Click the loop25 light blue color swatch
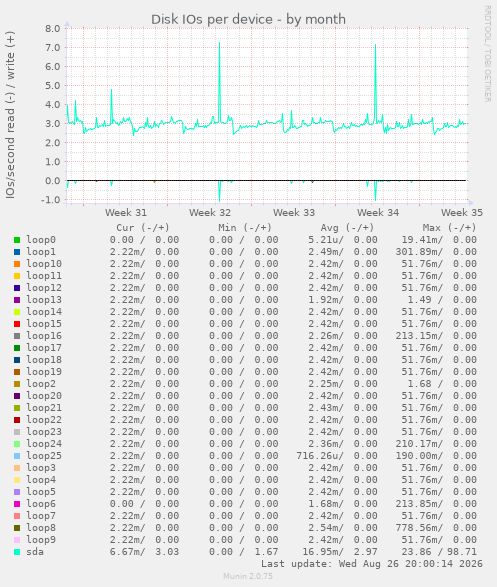 17,456
